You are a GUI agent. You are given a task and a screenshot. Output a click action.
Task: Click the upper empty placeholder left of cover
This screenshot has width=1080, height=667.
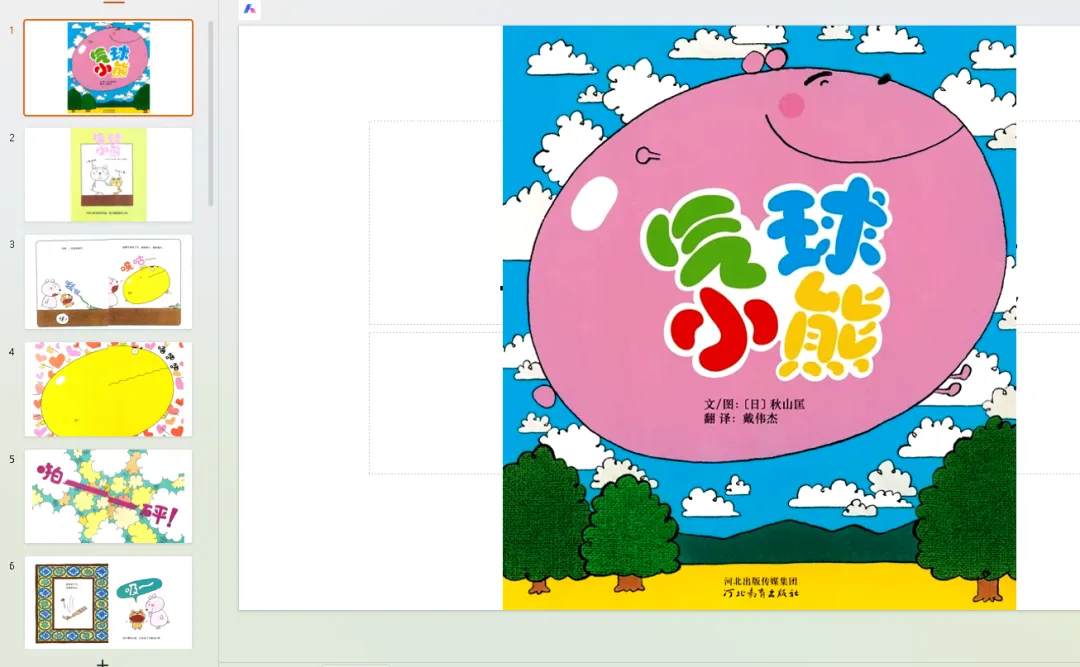[x=436, y=223]
